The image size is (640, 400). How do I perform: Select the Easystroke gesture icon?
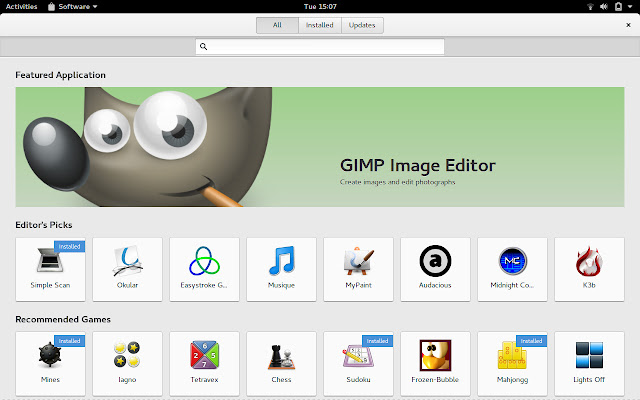point(204,261)
